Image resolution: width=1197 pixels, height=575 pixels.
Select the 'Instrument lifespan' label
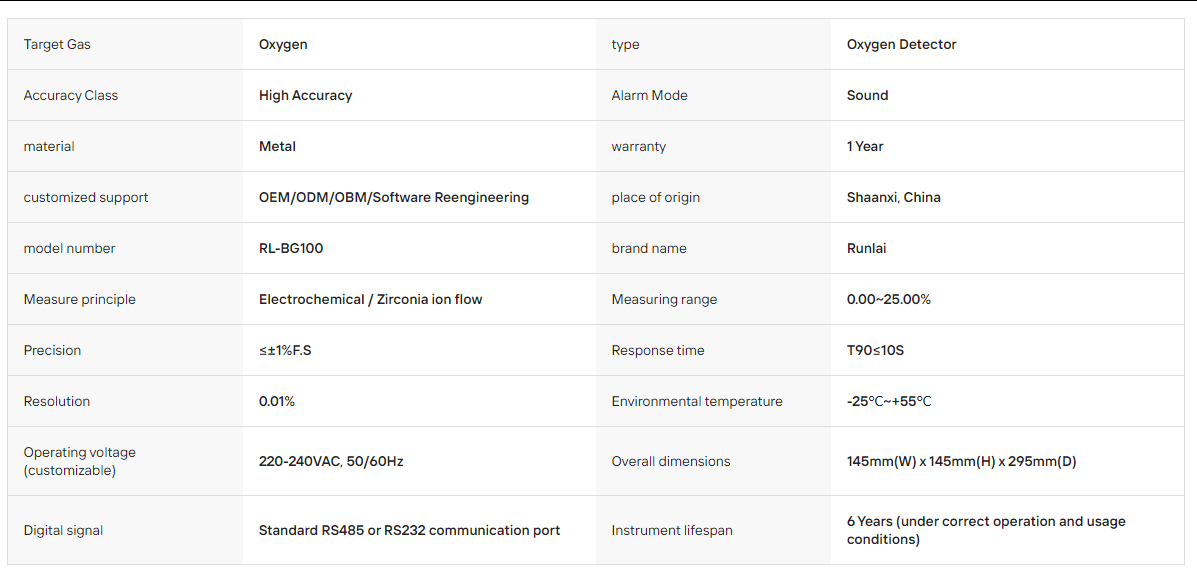click(672, 530)
